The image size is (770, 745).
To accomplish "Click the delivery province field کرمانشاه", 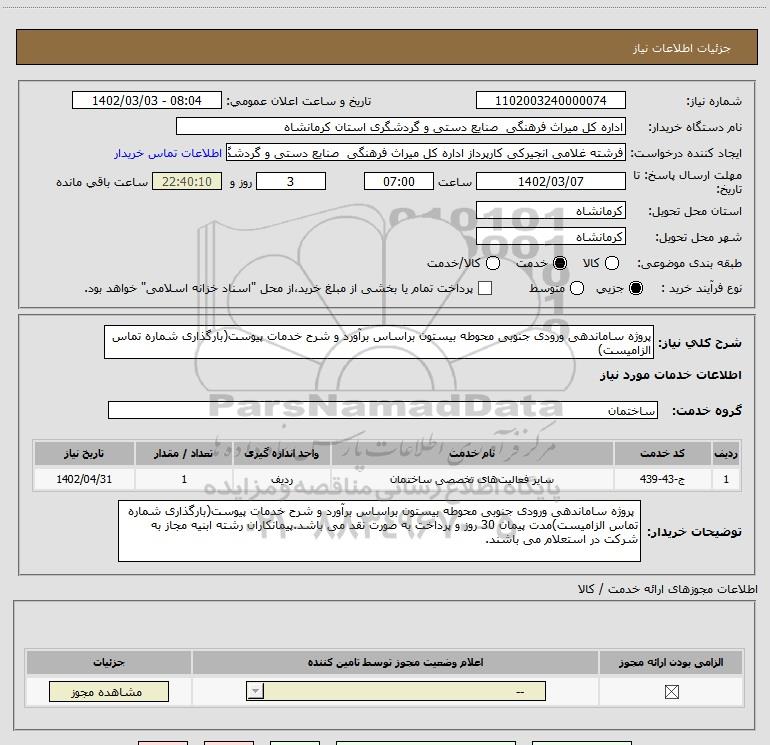I will [550, 211].
